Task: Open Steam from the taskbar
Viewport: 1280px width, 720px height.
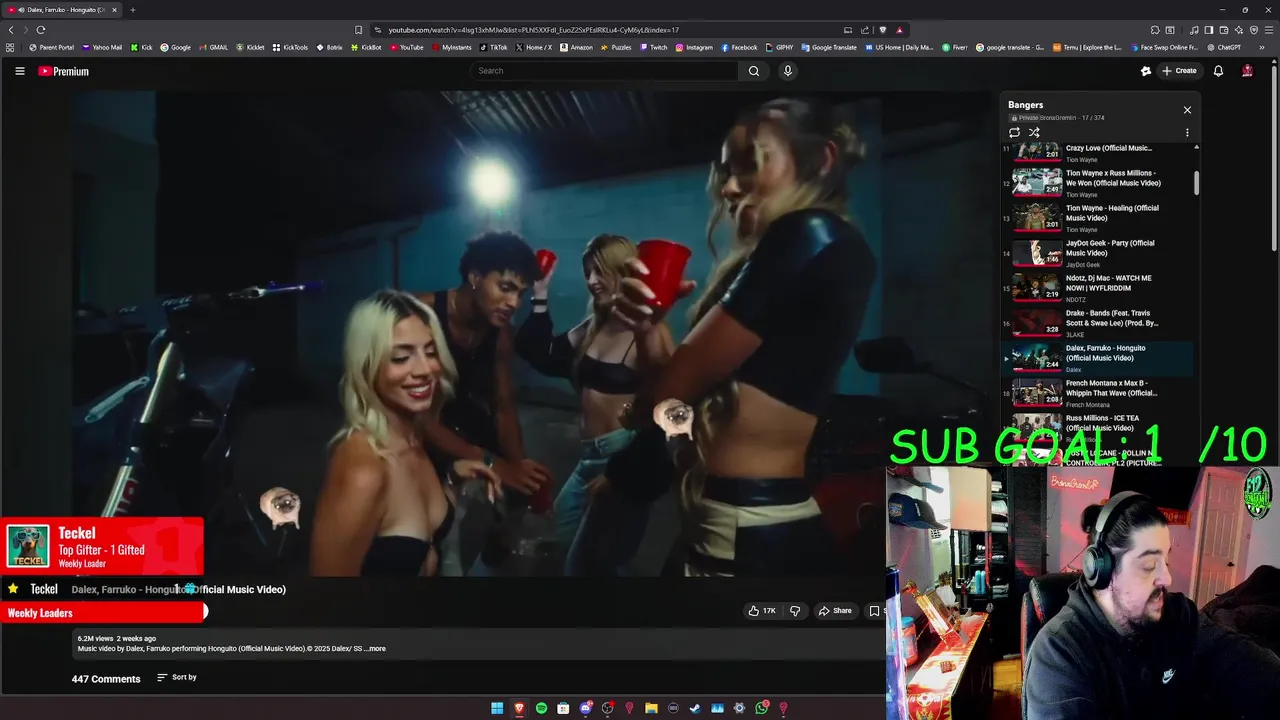Action: tap(695, 708)
